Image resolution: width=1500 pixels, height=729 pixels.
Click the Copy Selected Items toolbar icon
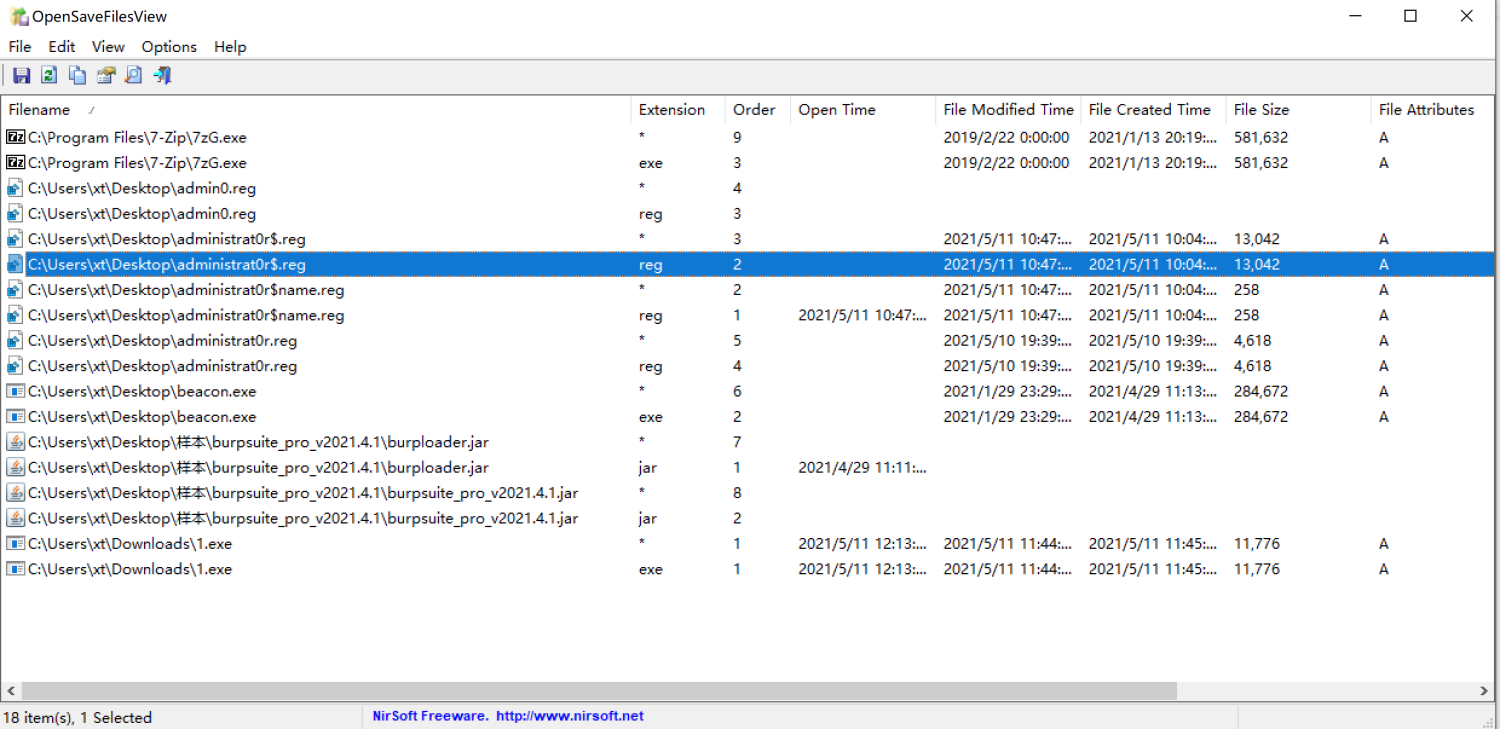[x=77, y=75]
